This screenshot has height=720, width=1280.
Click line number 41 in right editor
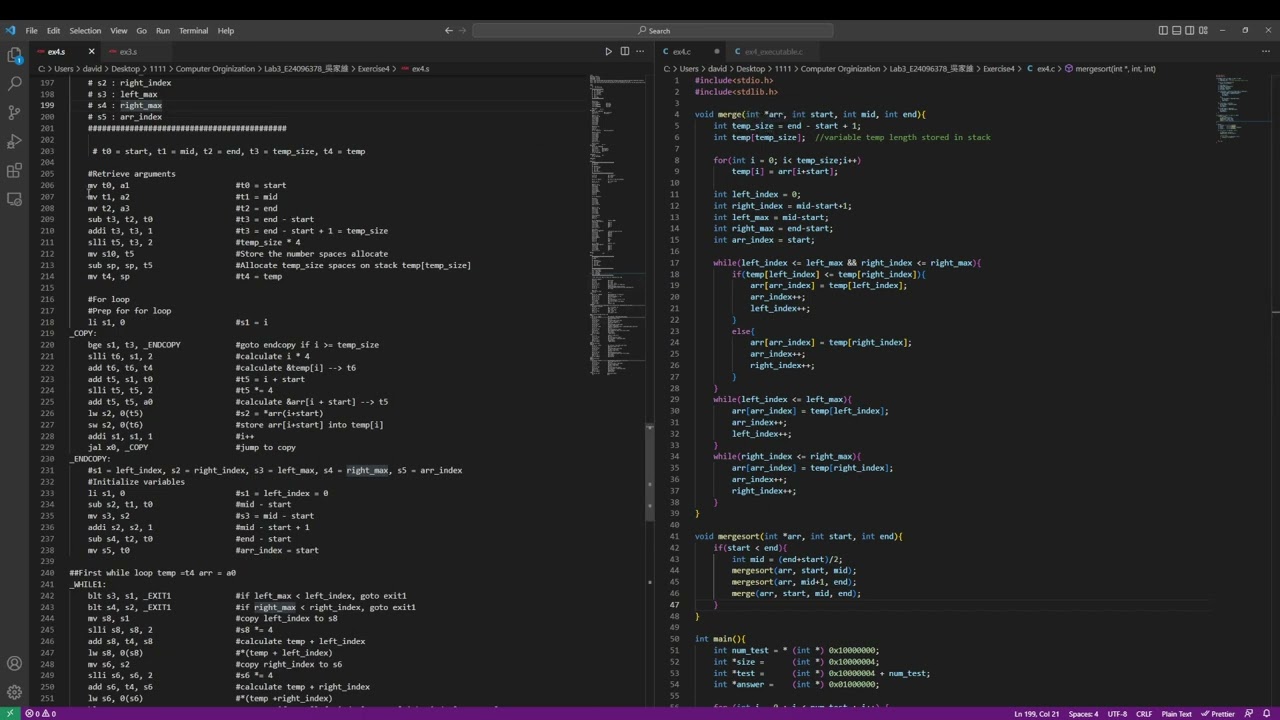click(675, 536)
